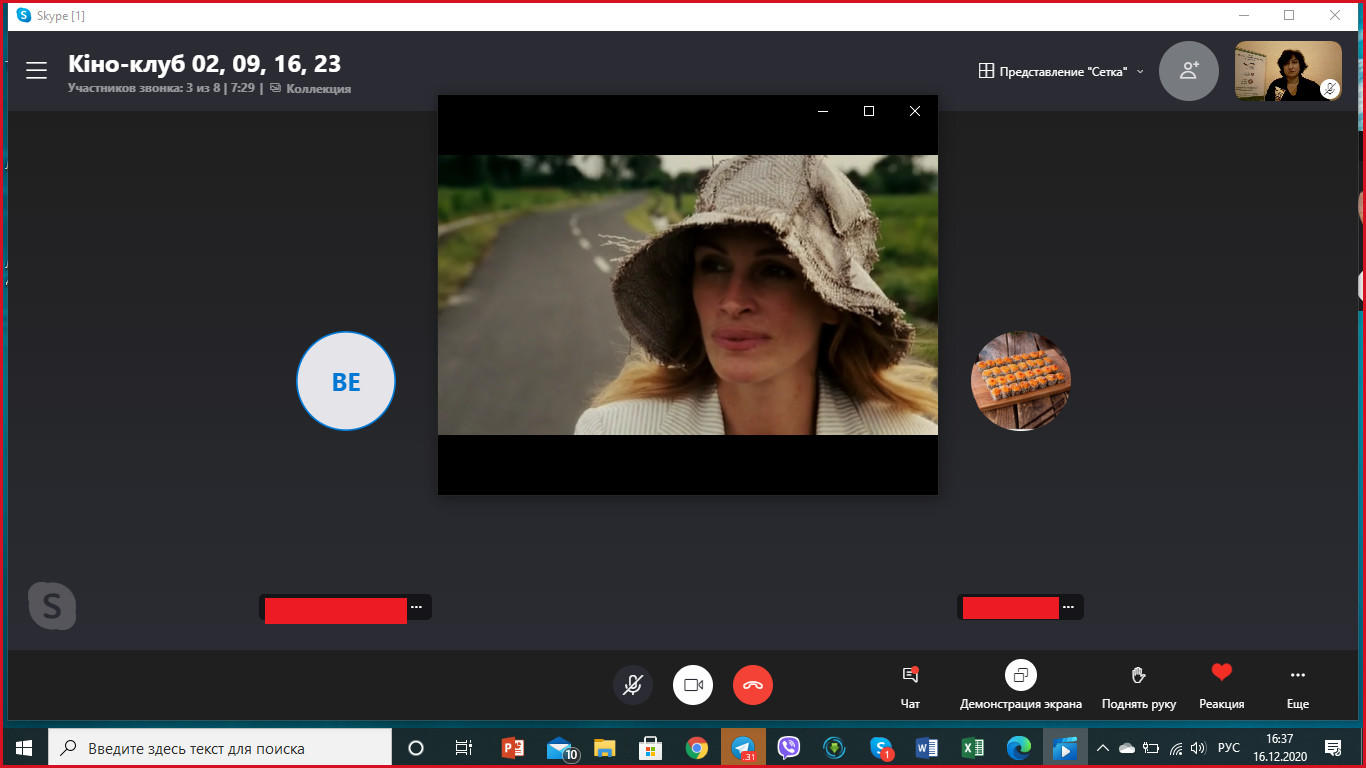This screenshot has width=1366, height=768.
Task: Open options dots beside sushi-avatar participant's name
Action: 1069,607
